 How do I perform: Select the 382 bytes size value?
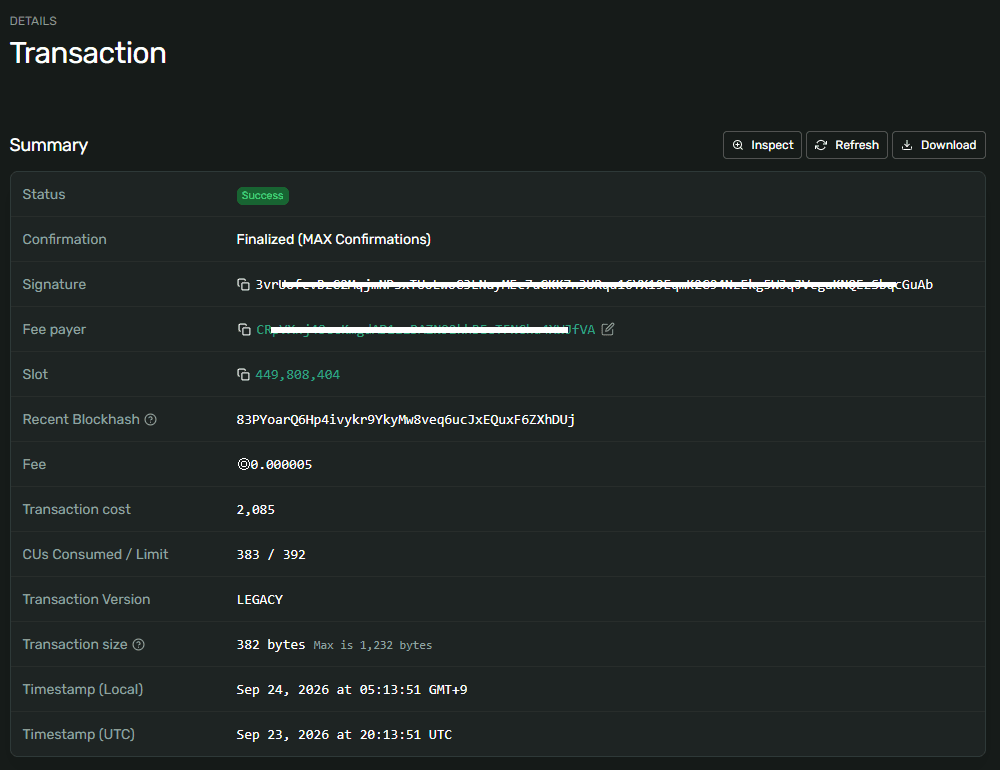coord(271,644)
